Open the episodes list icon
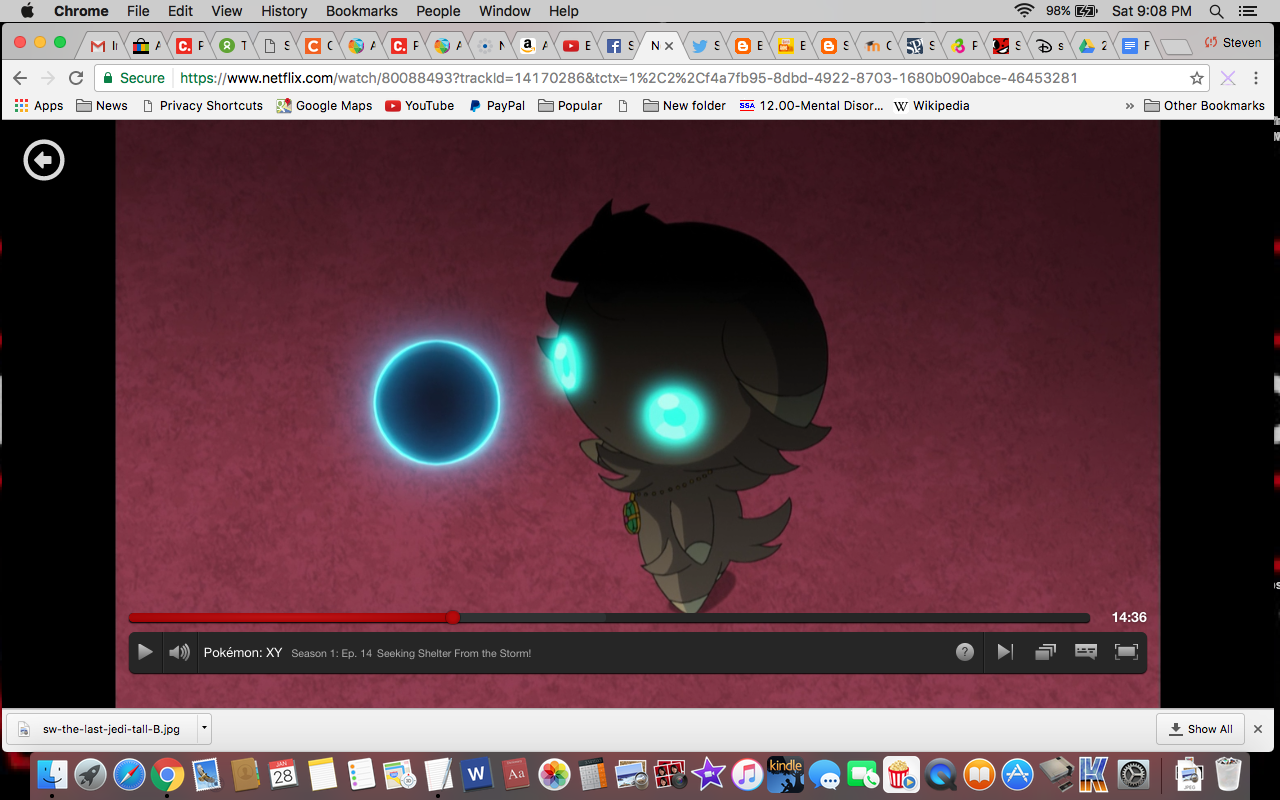Viewport: 1280px width, 800px height. pos(1045,652)
